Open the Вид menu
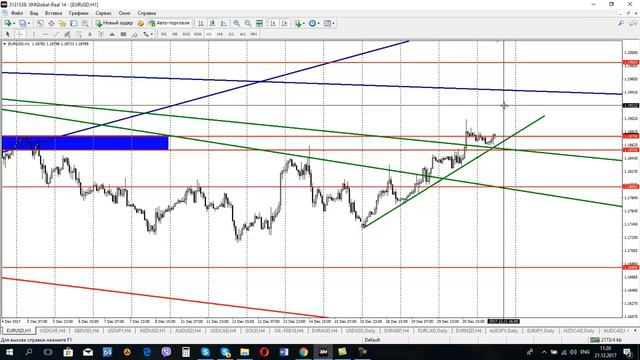The height and width of the screenshot is (360, 640). pyautogui.click(x=34, y=13)
